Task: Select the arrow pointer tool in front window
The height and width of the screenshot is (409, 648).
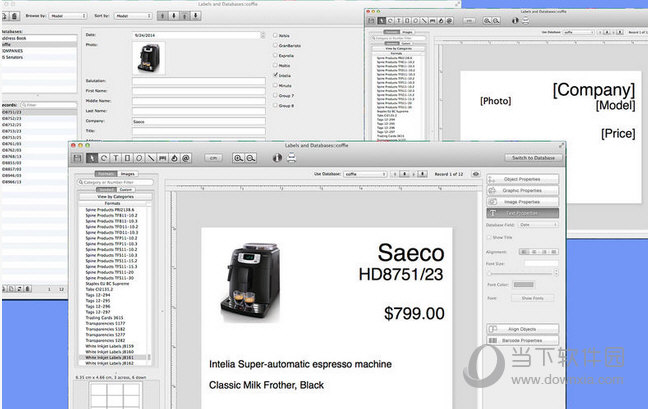Action: pyautogui.click(x=92, y=158)
